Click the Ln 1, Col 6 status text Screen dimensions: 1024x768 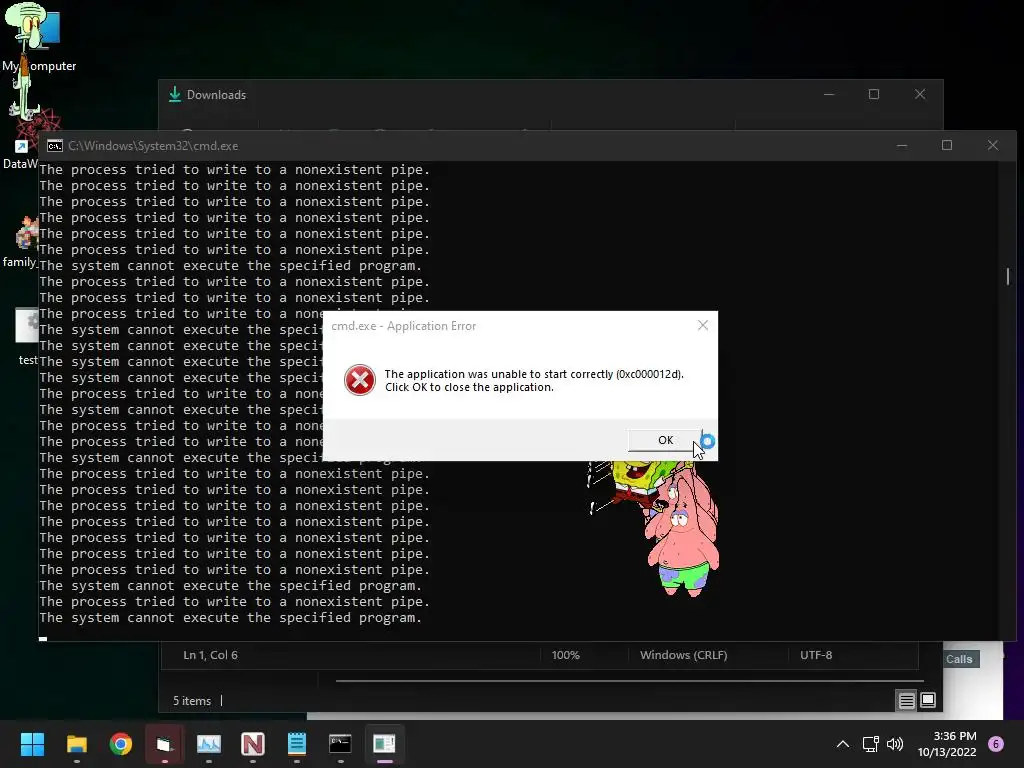point(210,655)
